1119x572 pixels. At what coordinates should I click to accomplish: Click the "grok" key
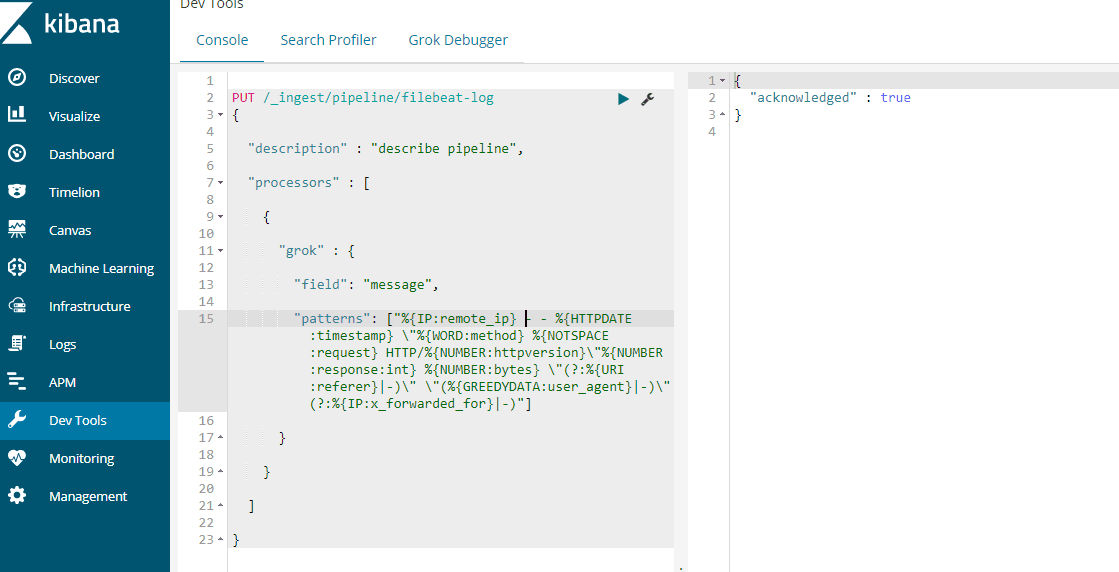click(303, 251)
